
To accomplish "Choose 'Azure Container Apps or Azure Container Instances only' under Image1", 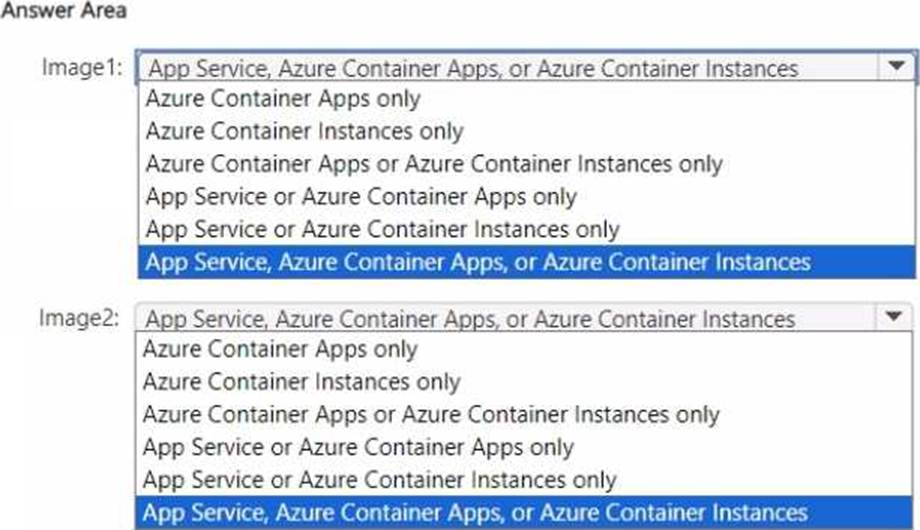I will click(x=433, y=164).
